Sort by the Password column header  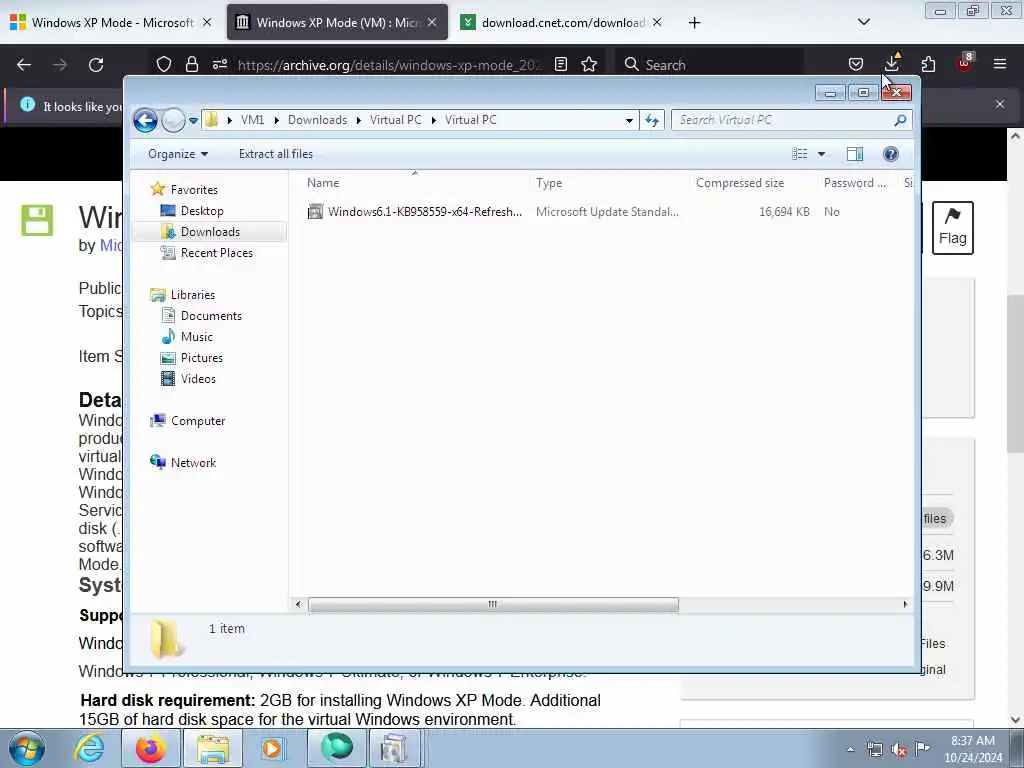coord(857,183)
